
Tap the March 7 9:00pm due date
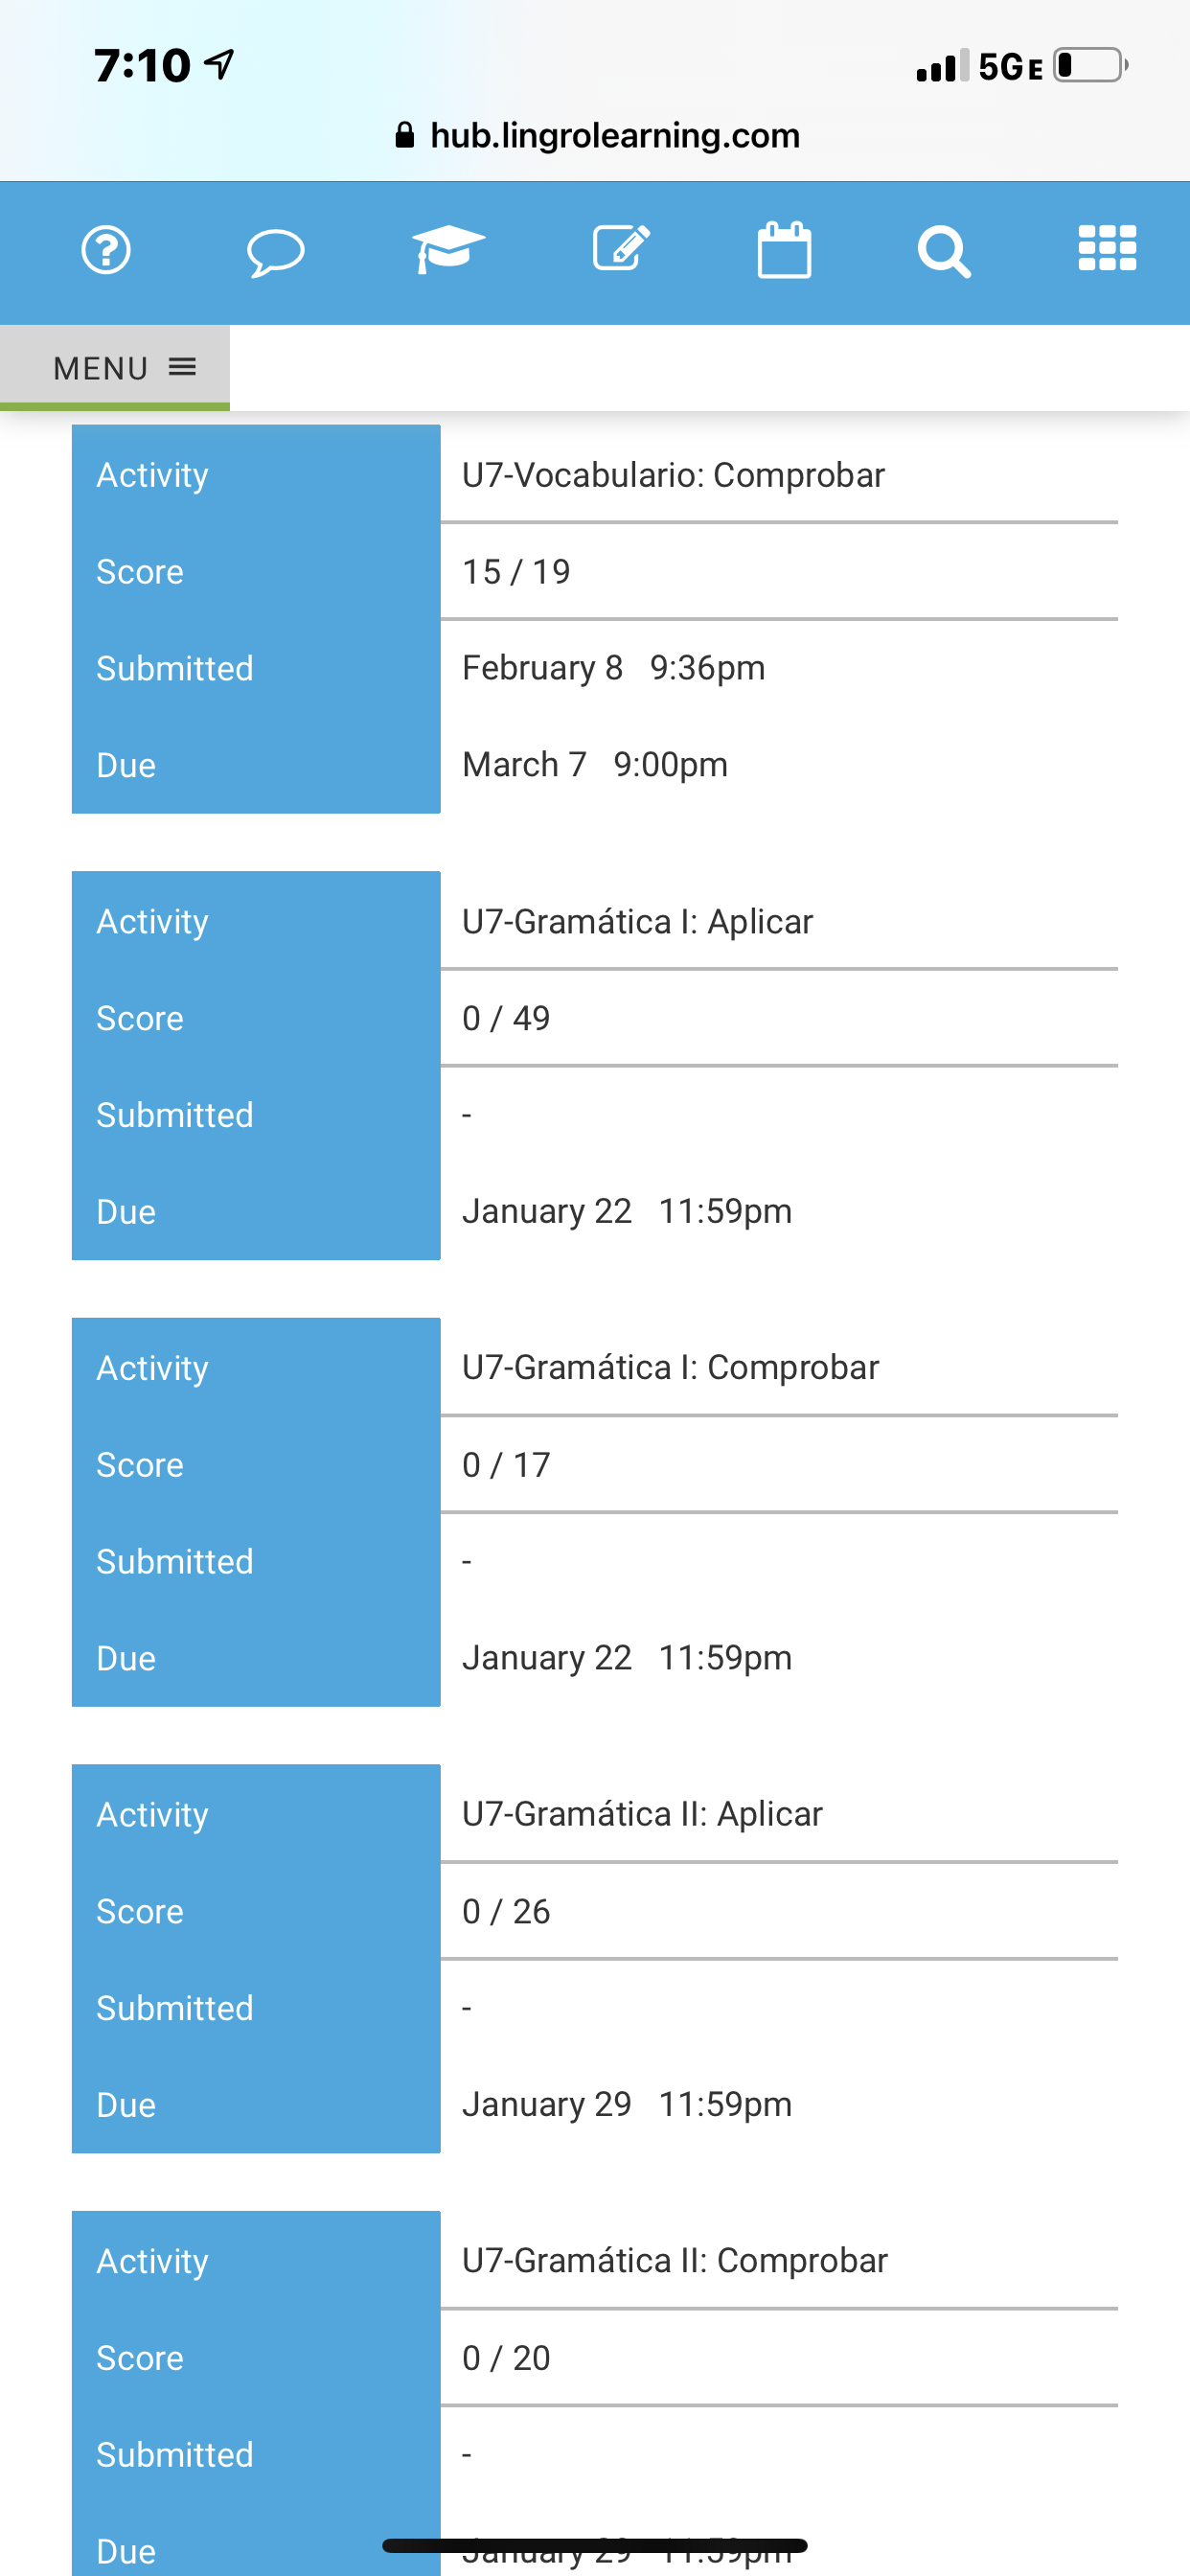click(595, 764)
